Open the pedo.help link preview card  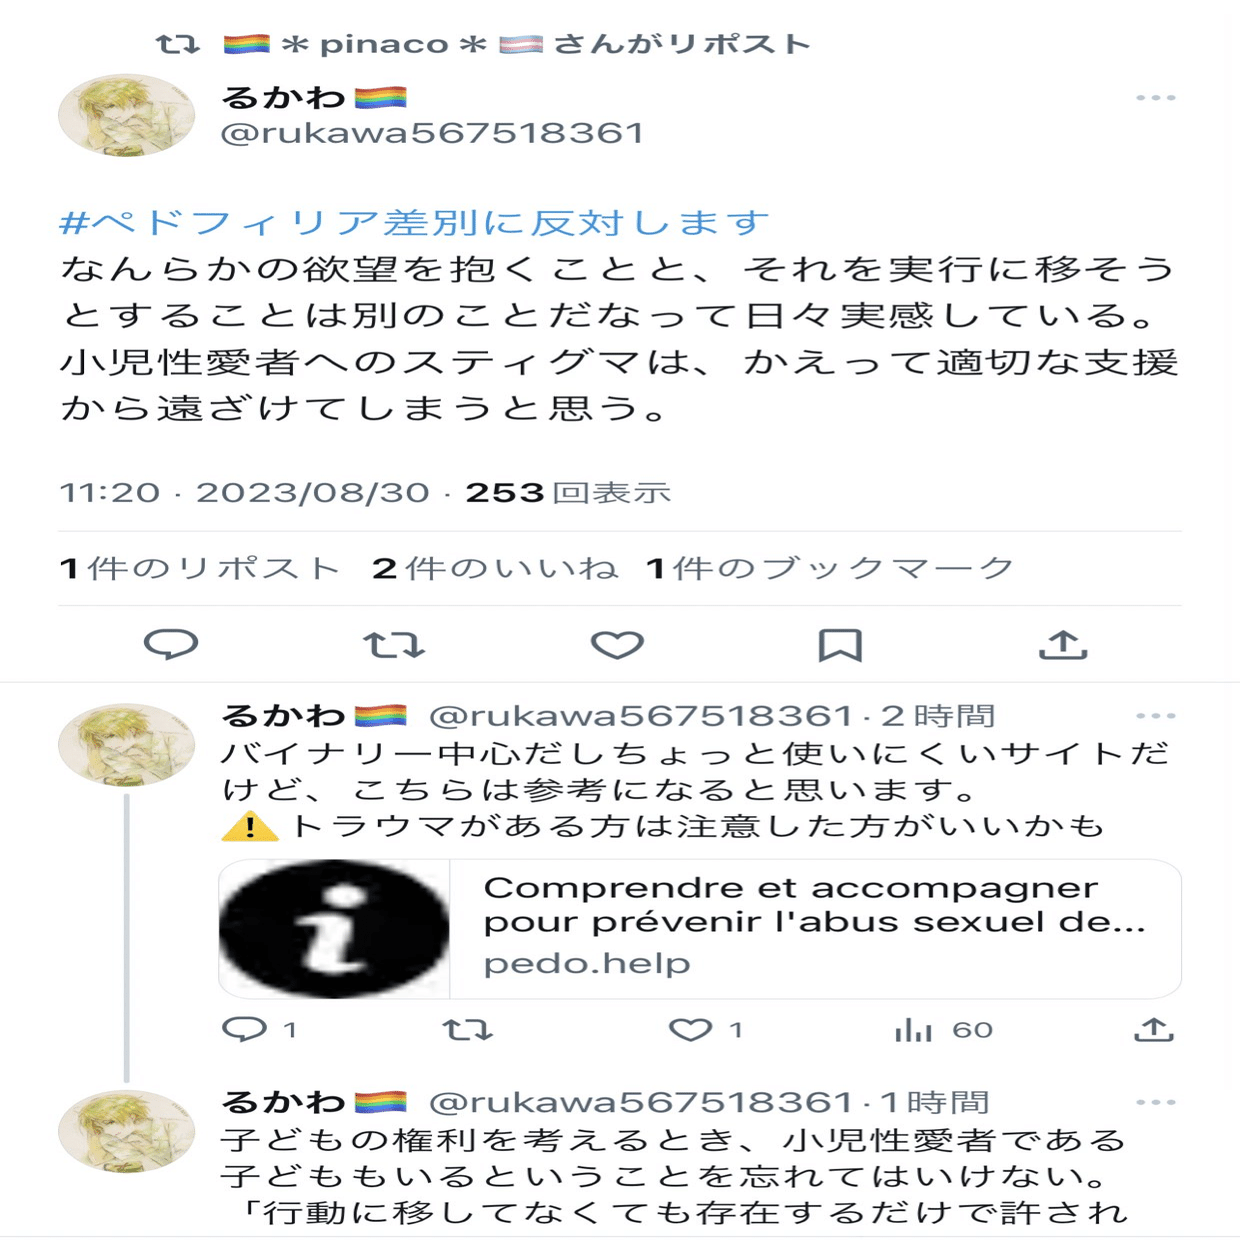click(700, 929)
